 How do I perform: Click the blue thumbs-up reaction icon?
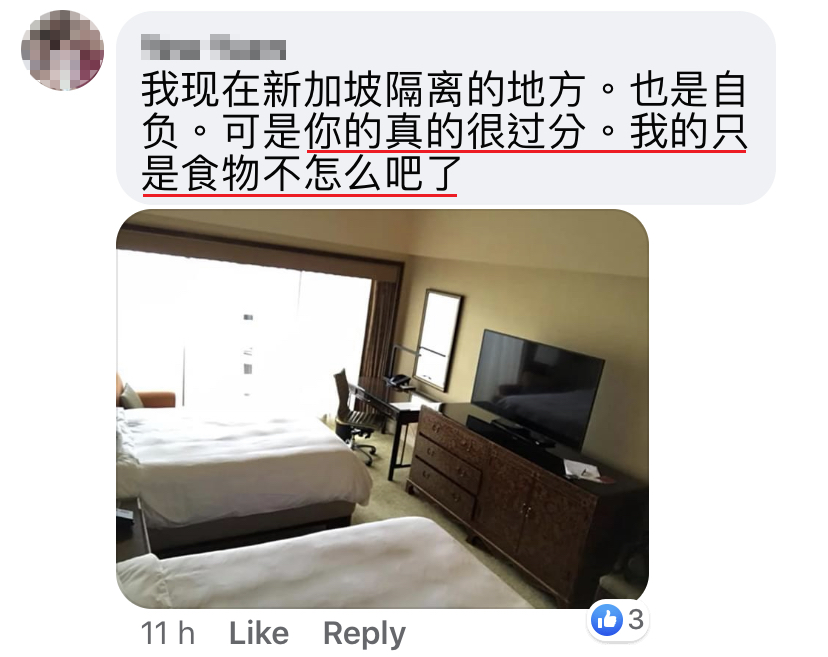point(607,620)
